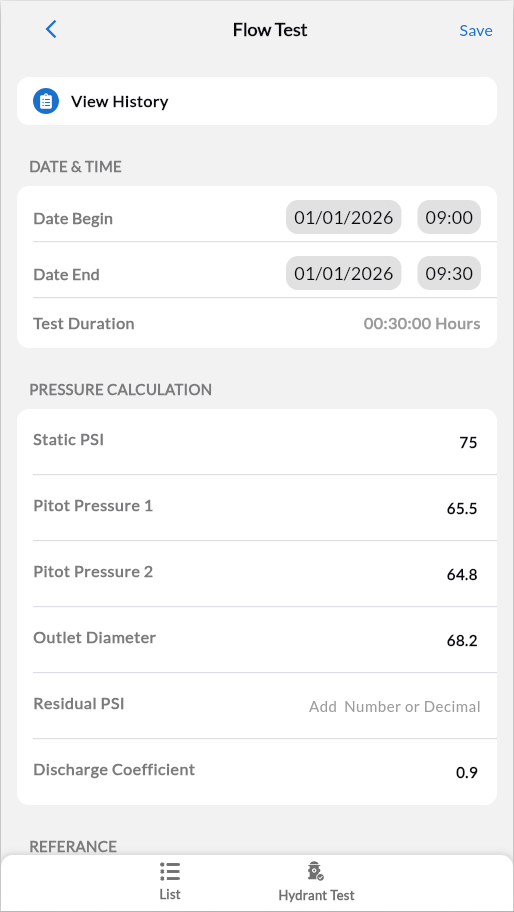Screen dimensions: 514x912
Task: Select the List tab label
Action: tap(170, 894)
